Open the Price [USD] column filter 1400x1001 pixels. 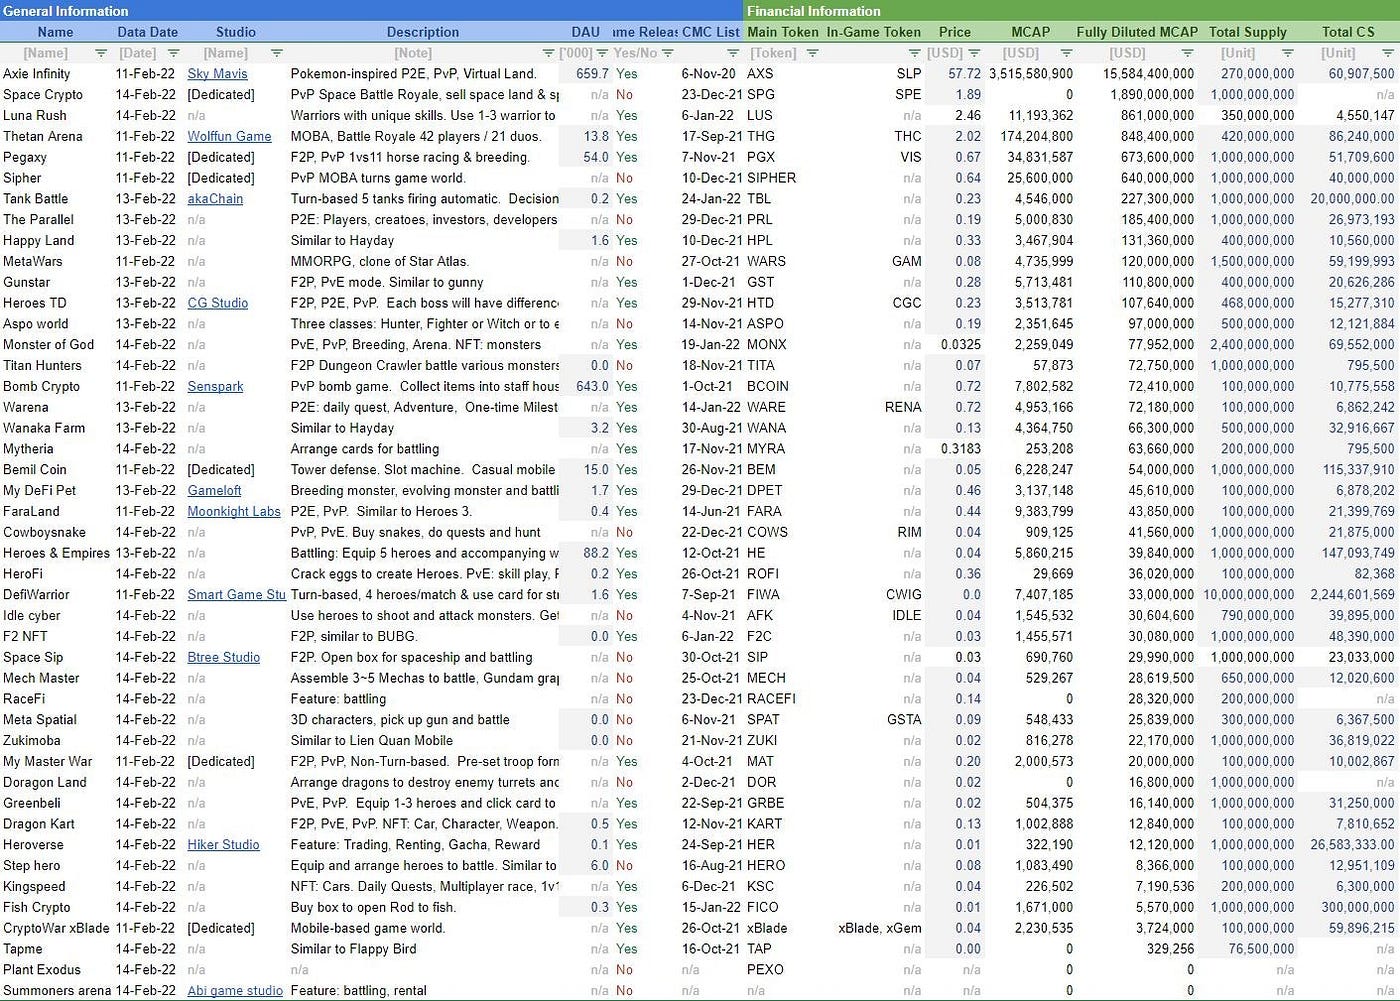pyautogui.click(x=975, y=53)
